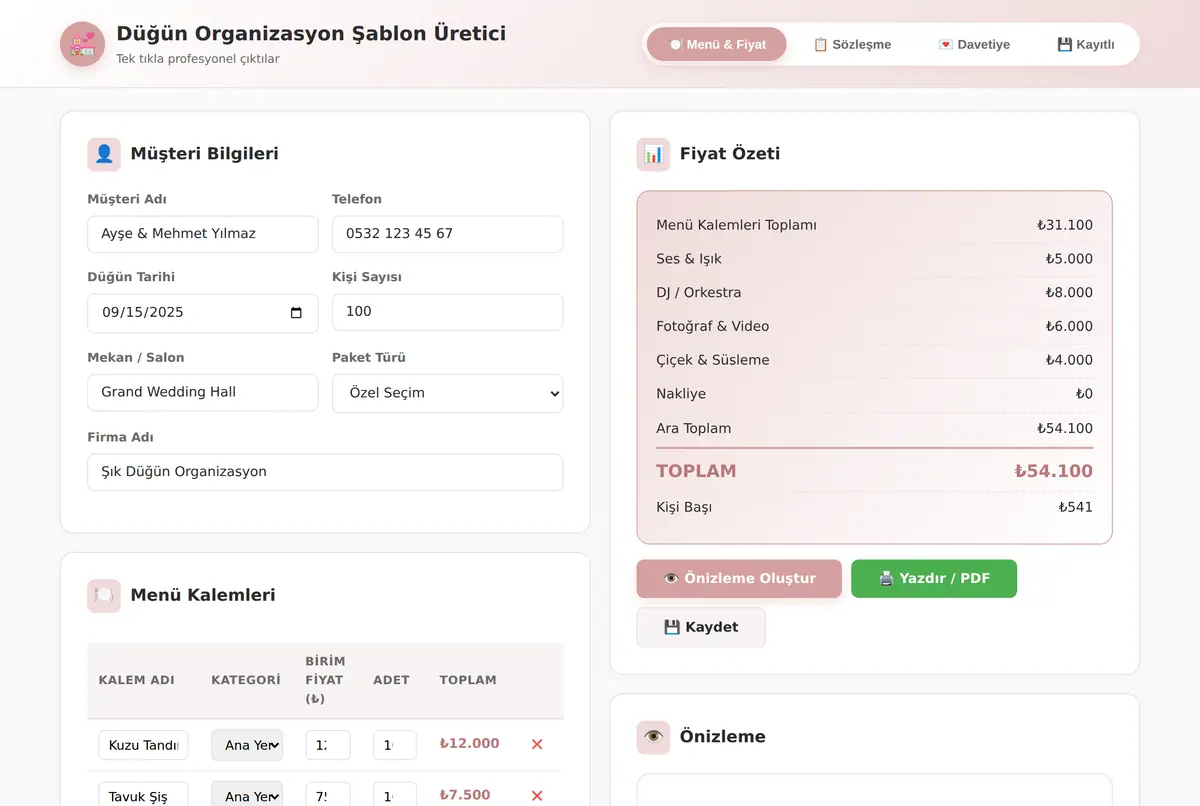Click unit price field for Kuzu Tandır
Image resolution: width=1200 pixels, height=806 pixels.
[x=328, y=745]
